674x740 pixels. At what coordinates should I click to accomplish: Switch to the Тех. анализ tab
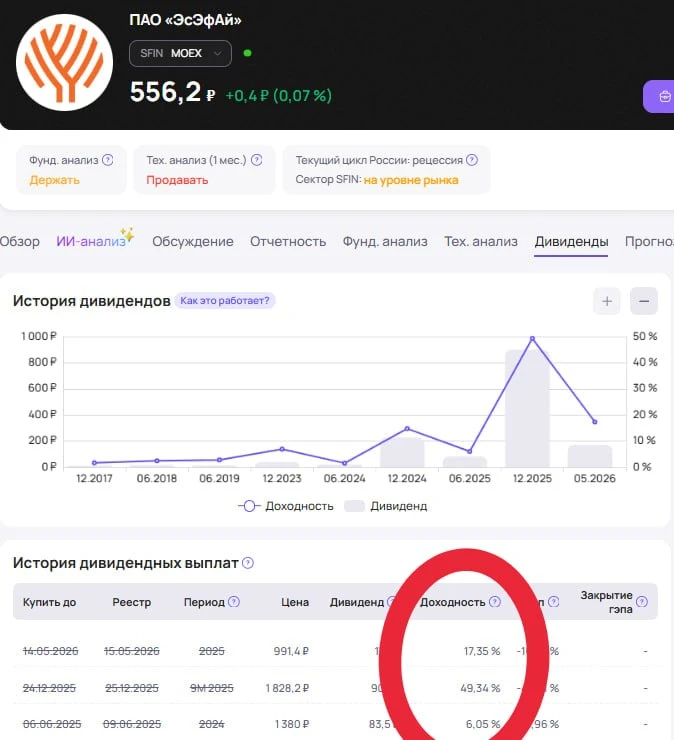(480, 241)
